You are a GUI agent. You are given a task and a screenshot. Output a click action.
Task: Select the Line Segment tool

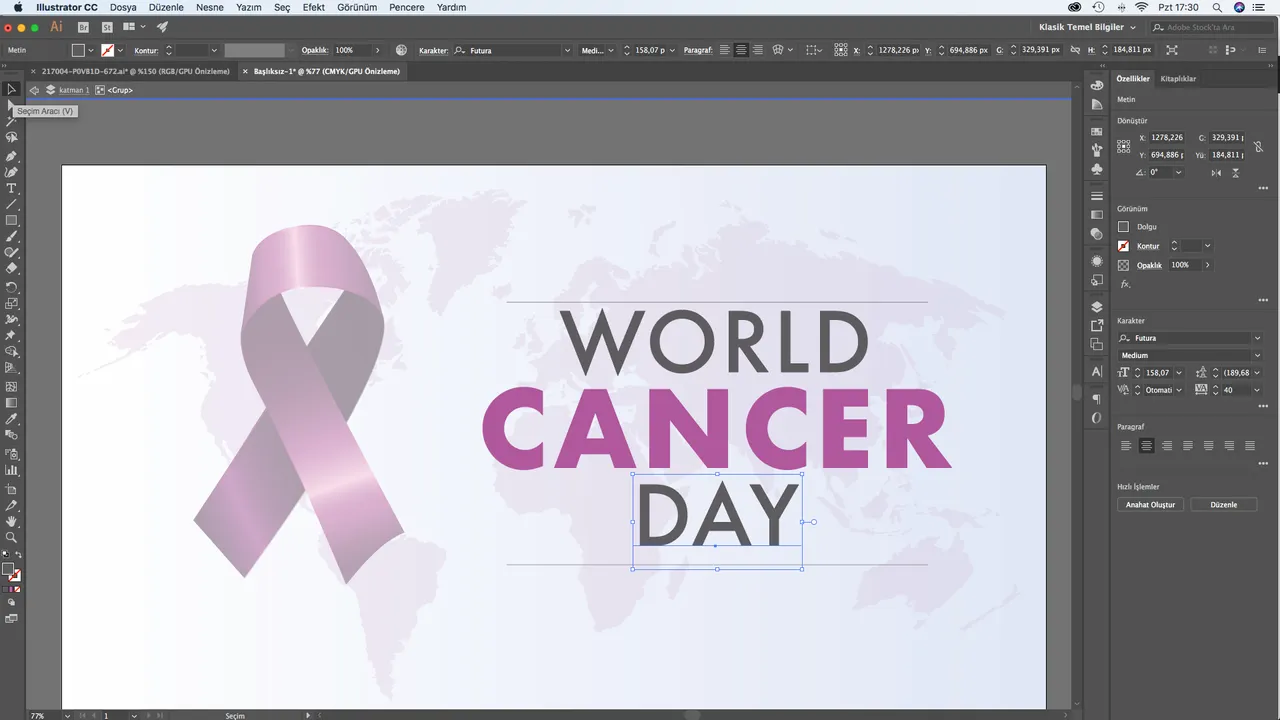pyautogui.click(x=12, y=204)
